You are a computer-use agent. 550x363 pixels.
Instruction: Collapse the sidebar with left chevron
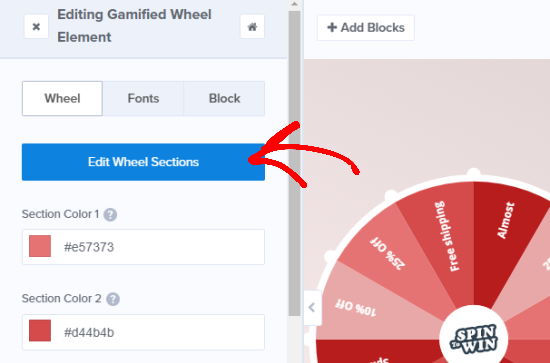pyautogui.click(x=312, y=308)
